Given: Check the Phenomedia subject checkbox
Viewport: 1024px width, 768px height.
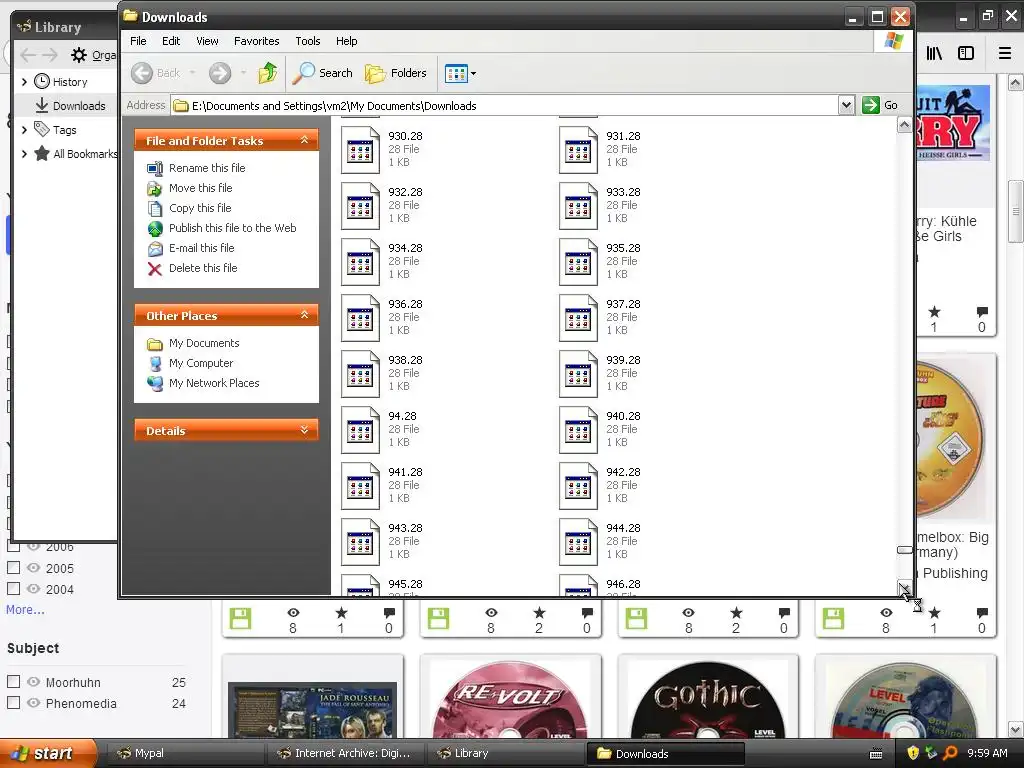Looking at the screenshot, I should point(13,703).
